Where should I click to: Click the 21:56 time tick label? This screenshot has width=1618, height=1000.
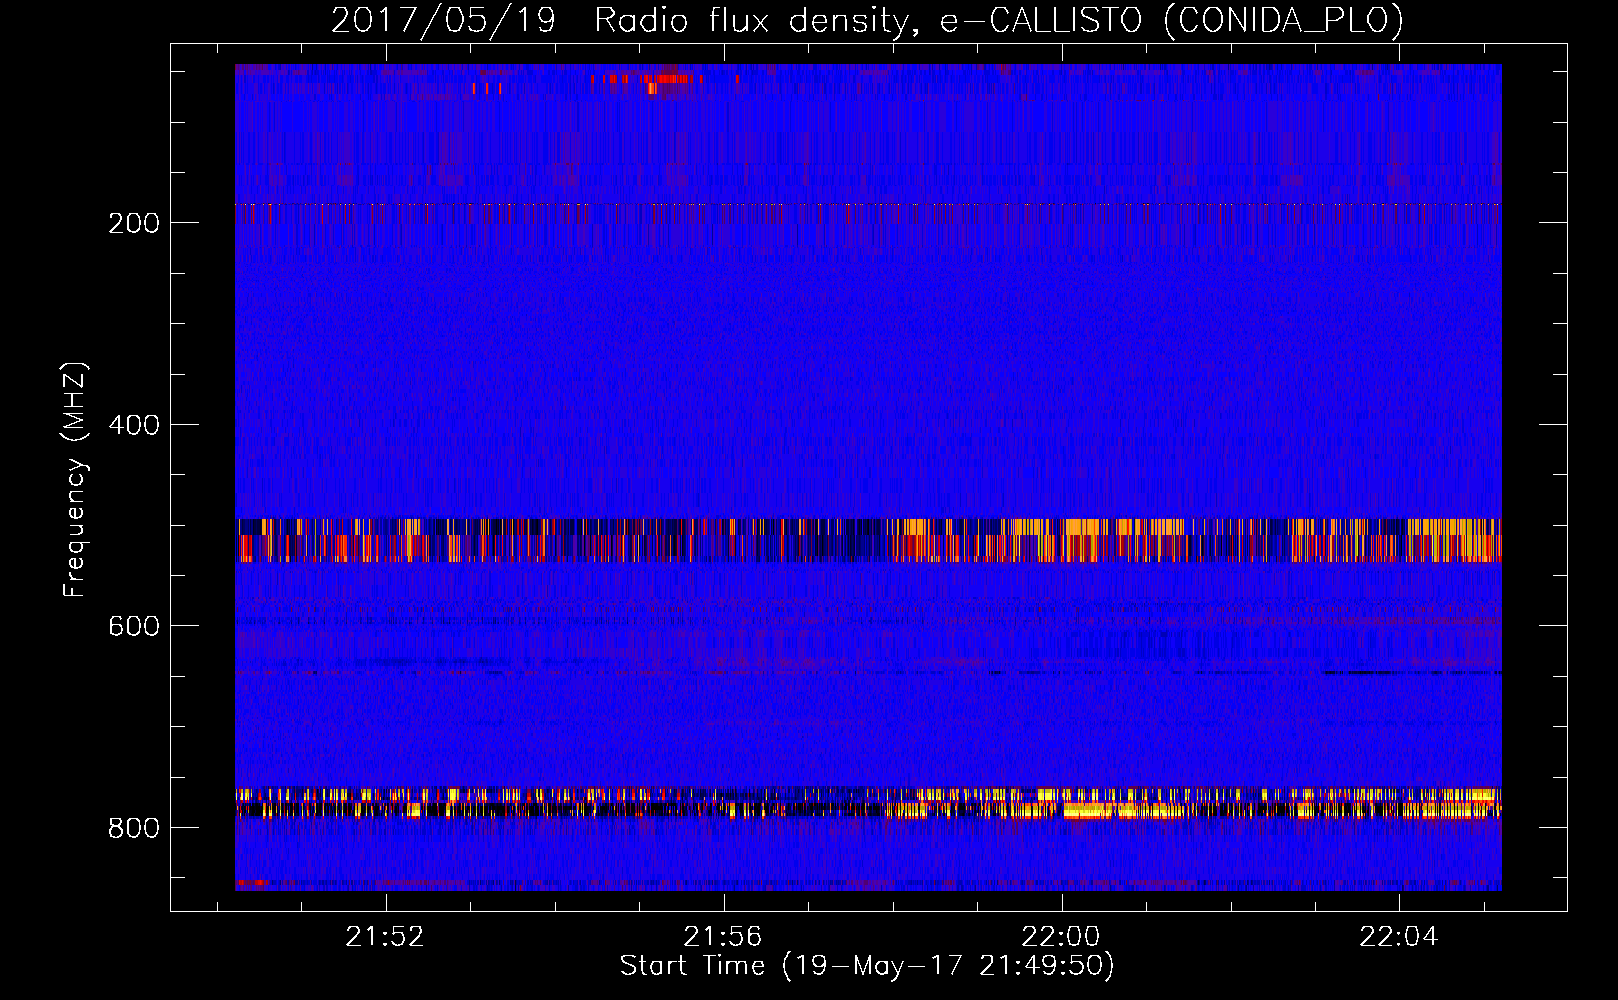click(x=723, y=936)
